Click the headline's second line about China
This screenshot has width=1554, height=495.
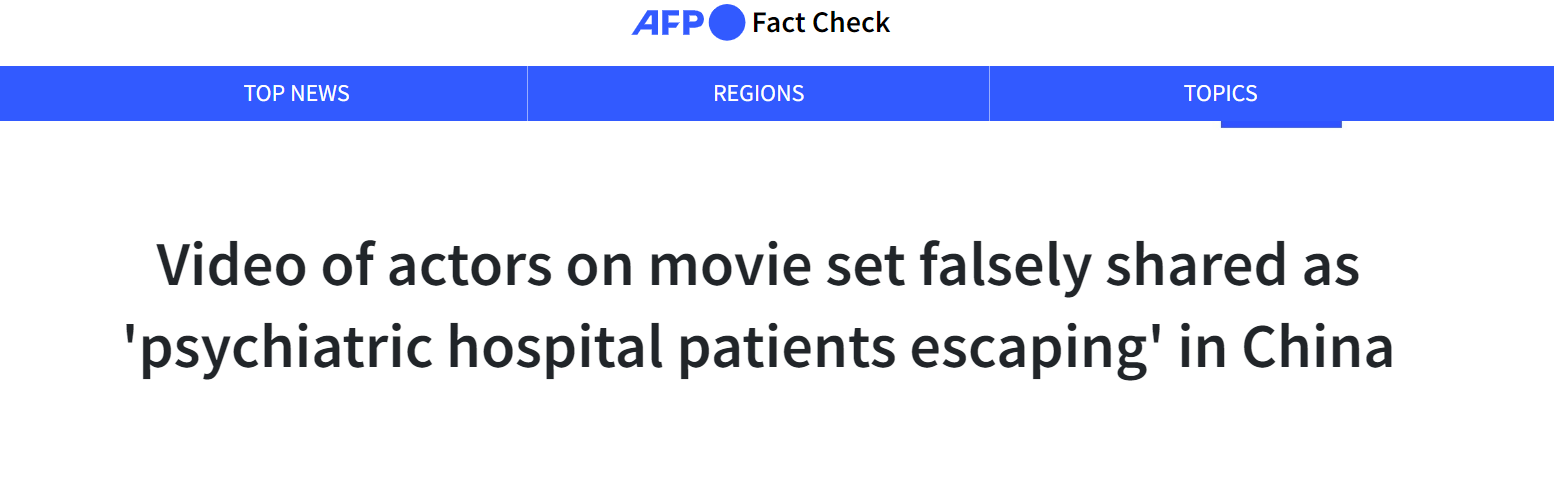(x=759, y=348)
